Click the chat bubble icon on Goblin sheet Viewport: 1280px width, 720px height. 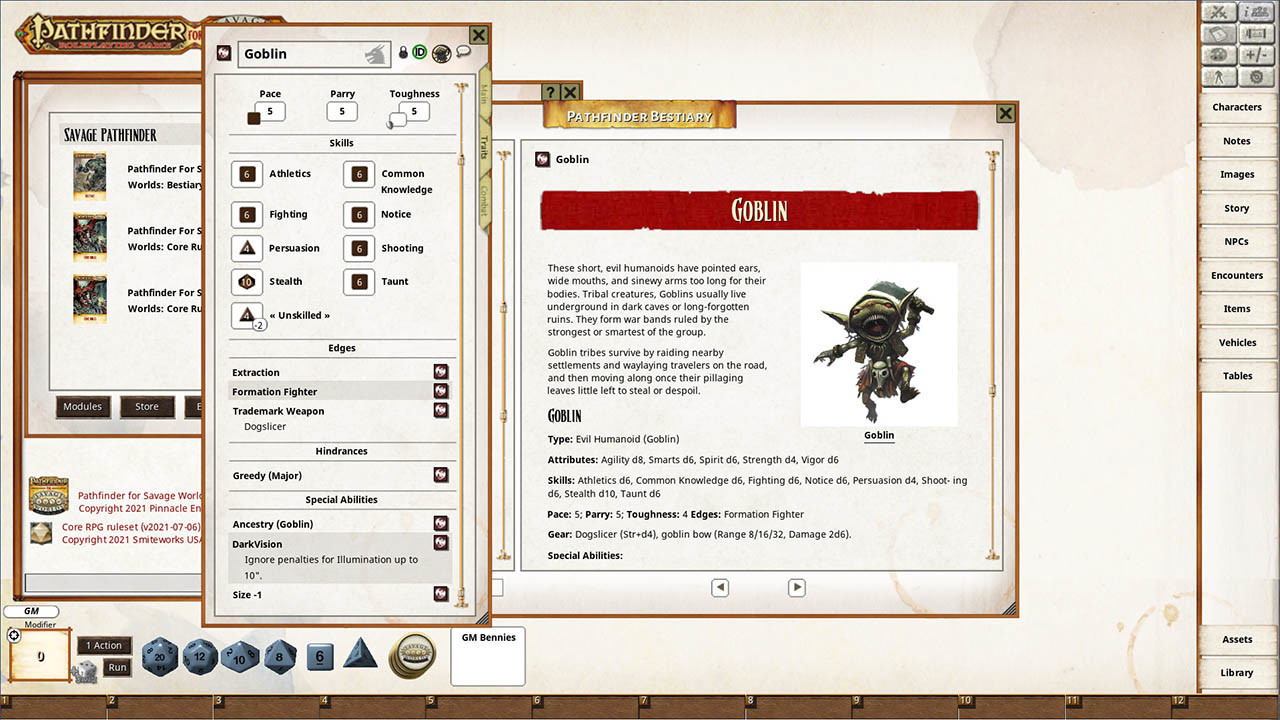coord(463,53)
